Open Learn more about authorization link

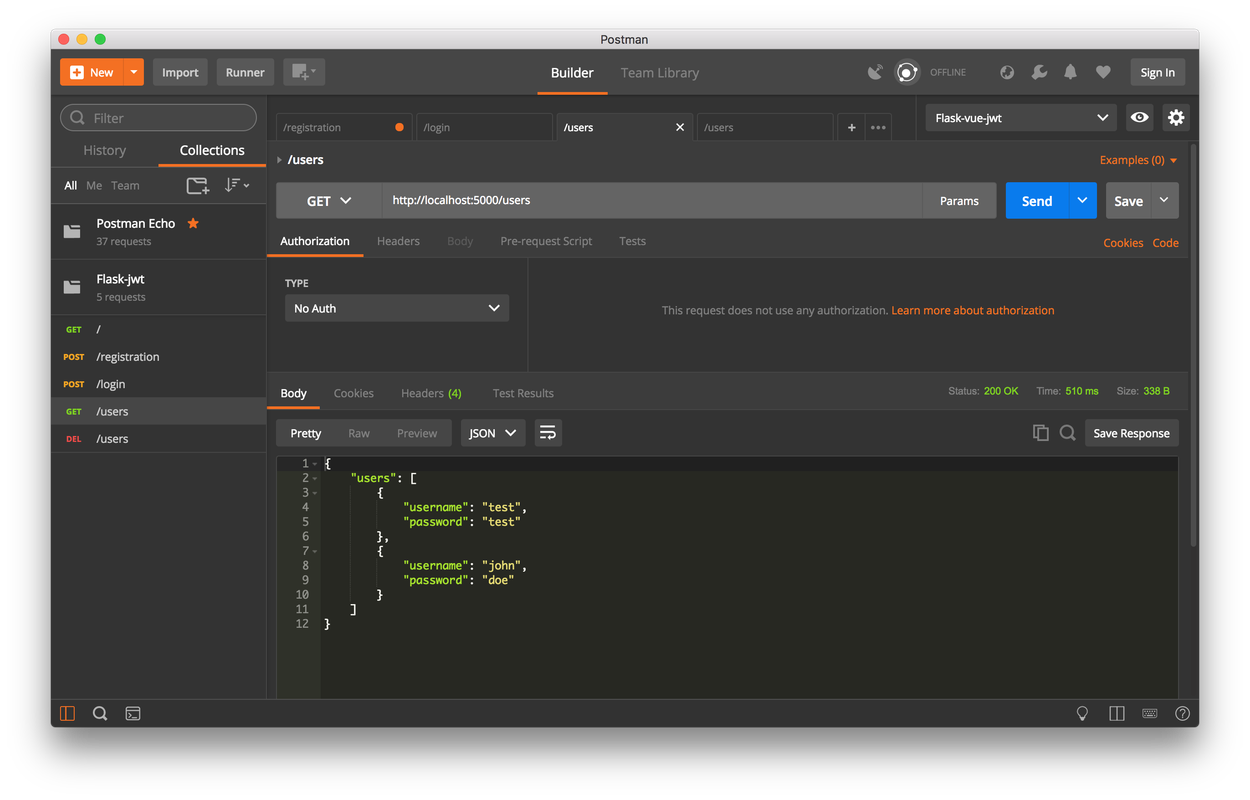point(973,310)
